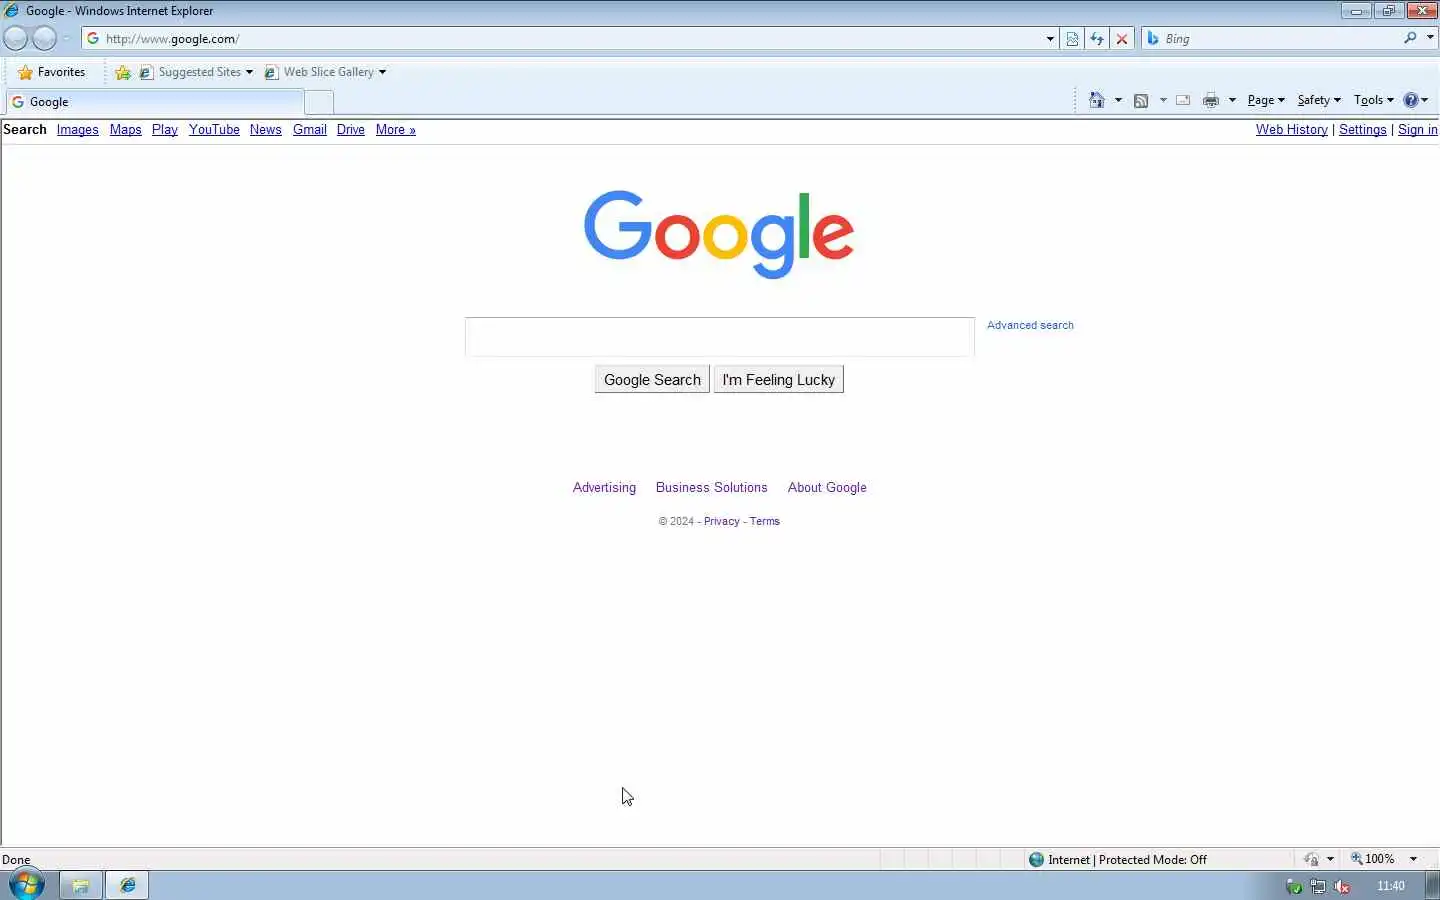1440x900 pixels.
Task: Open the Help question mark menu
Action: (1416, 100)
